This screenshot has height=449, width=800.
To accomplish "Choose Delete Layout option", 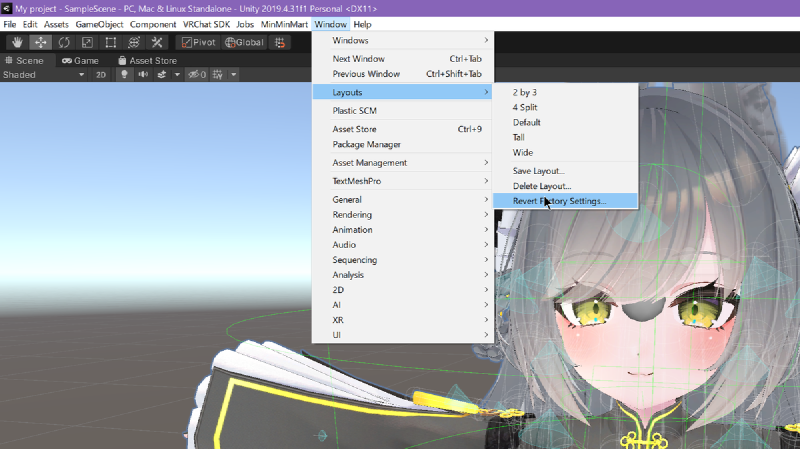I will pos(565,186).
